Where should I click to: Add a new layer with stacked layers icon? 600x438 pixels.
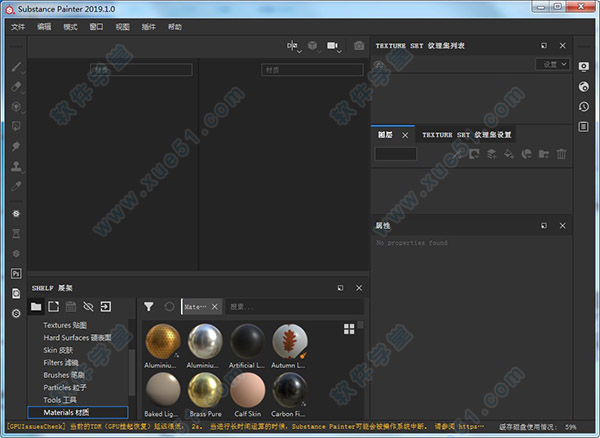pos(491,154)
